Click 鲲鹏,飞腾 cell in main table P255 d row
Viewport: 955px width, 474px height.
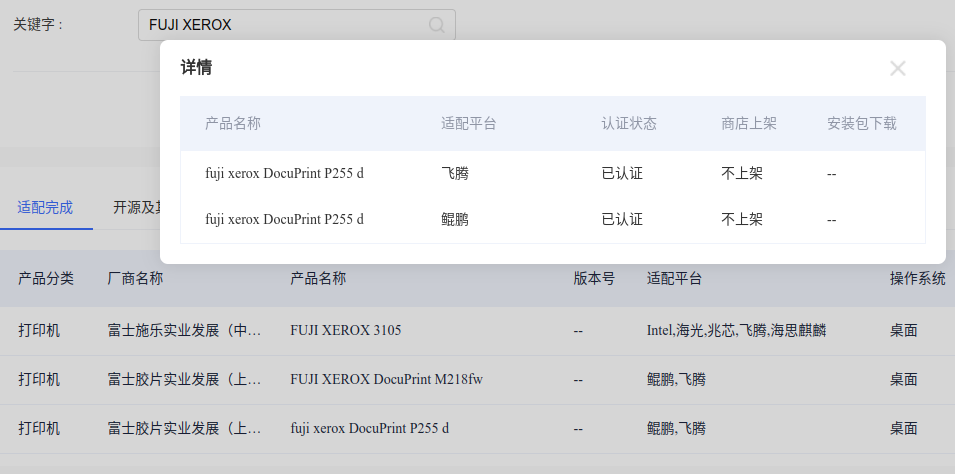click(676, 428)
